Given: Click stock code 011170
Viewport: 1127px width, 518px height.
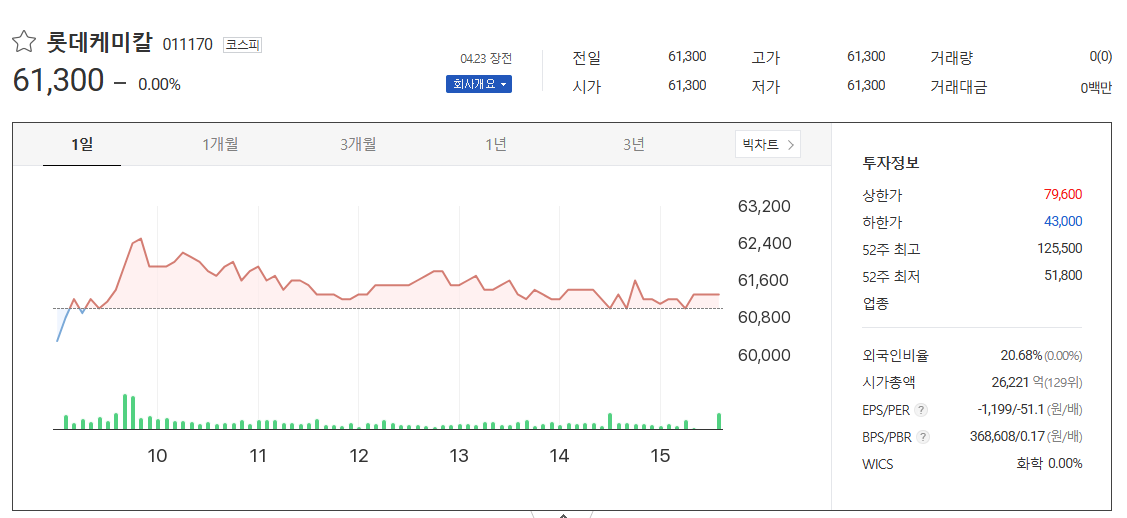Looking at the screenshot, I should (188, 45).
